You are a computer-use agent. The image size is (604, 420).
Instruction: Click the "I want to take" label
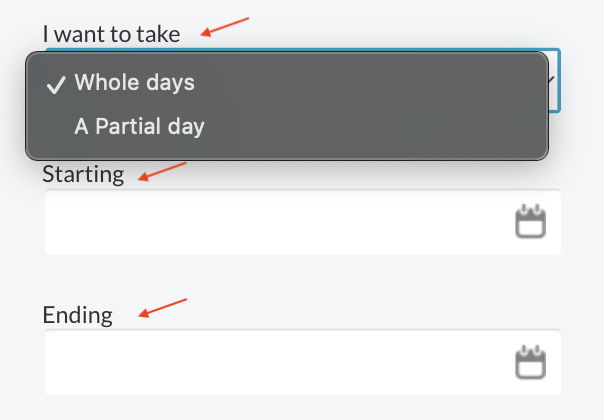tap(111, 34)
